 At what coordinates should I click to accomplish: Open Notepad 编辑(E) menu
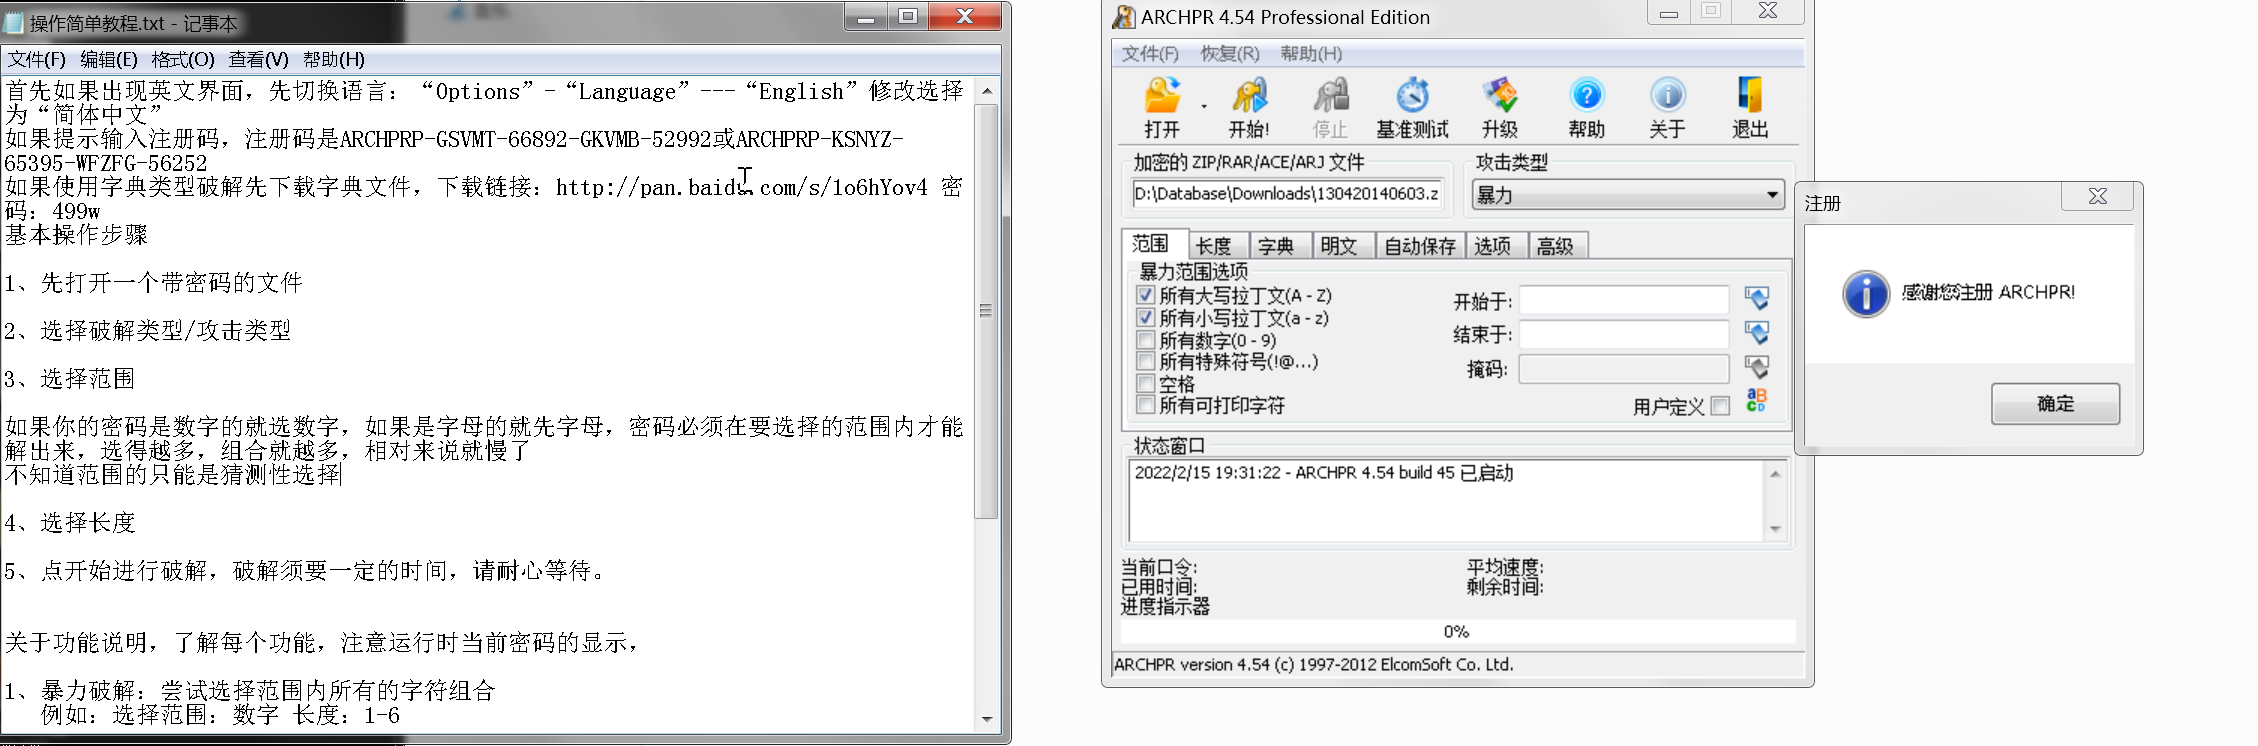pyautogui.click(x=109, y=59)
